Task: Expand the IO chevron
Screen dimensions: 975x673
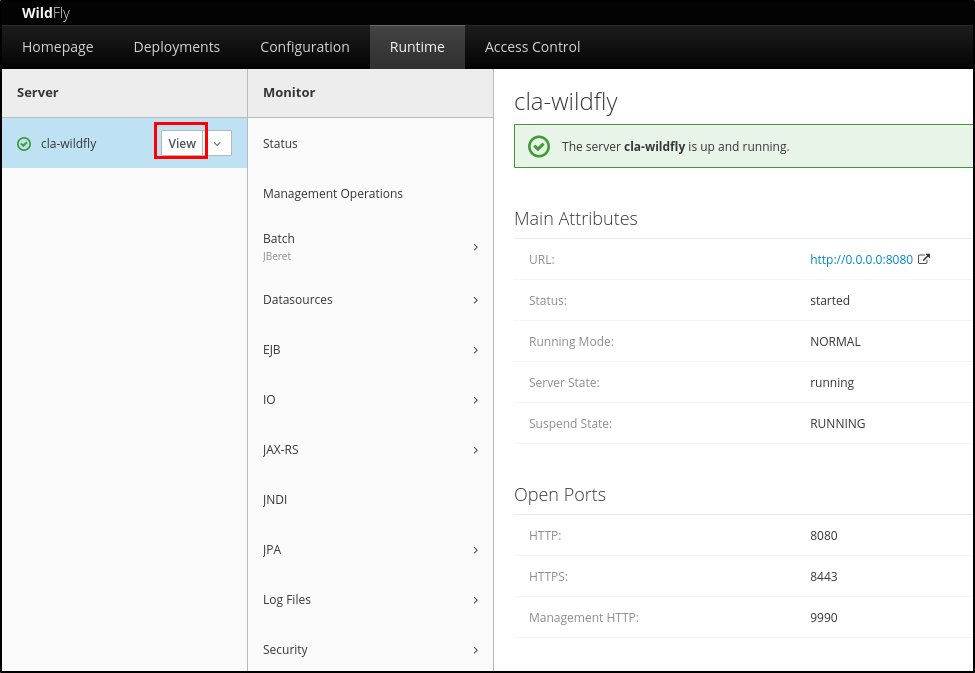Action: click(x=476, y=400)
